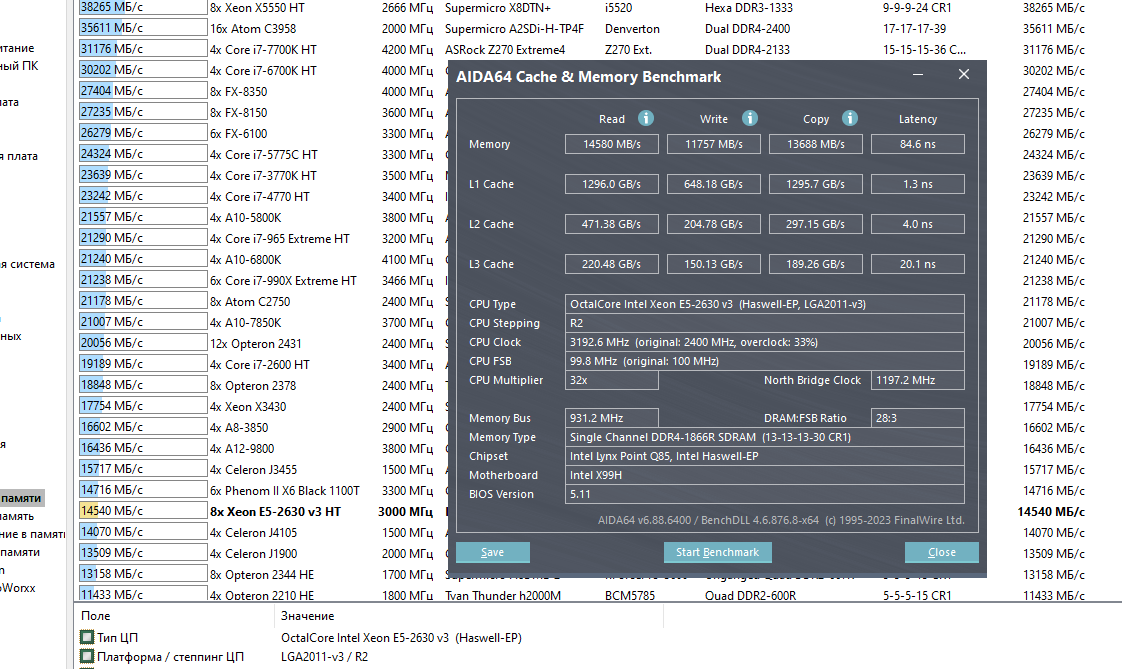The width and height of the screenshot is (1122, 669).
Task: Select the highlighted памяти sidebar item
Action: pos(21,498)
